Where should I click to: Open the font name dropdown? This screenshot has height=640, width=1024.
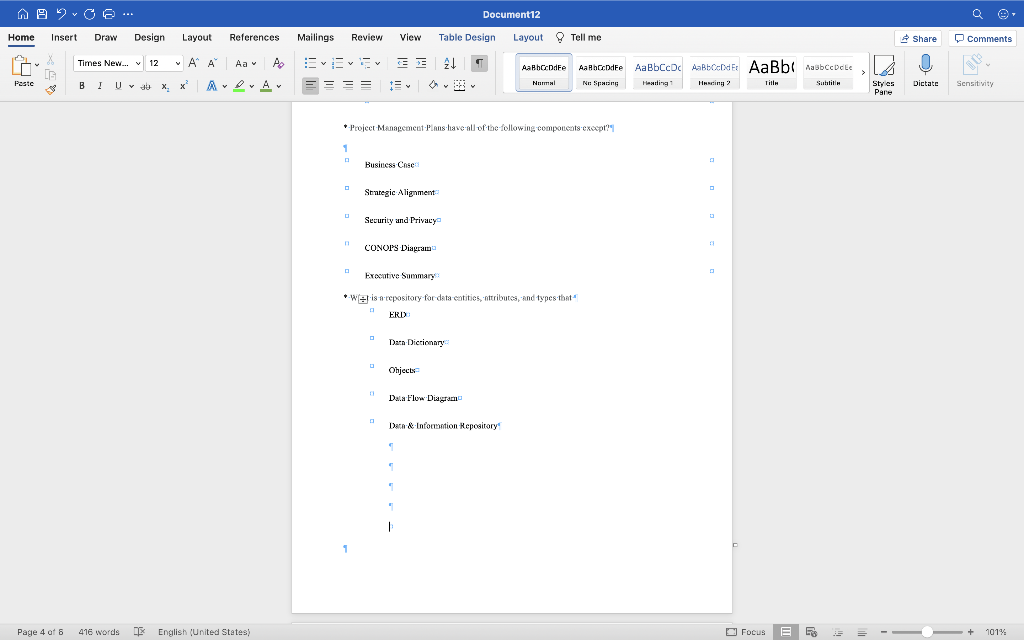tap(137, 63)
